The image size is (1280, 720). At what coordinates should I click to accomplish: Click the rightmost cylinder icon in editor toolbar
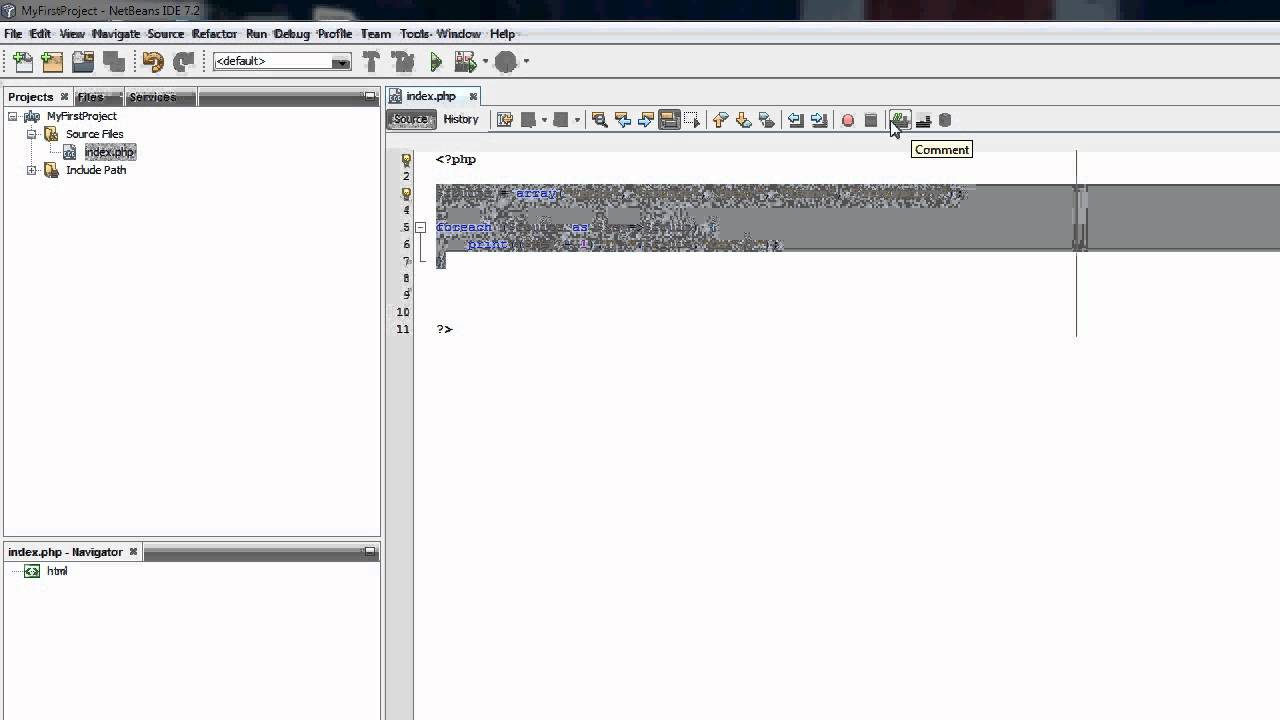pyautogui.click(x=945, y=120)
